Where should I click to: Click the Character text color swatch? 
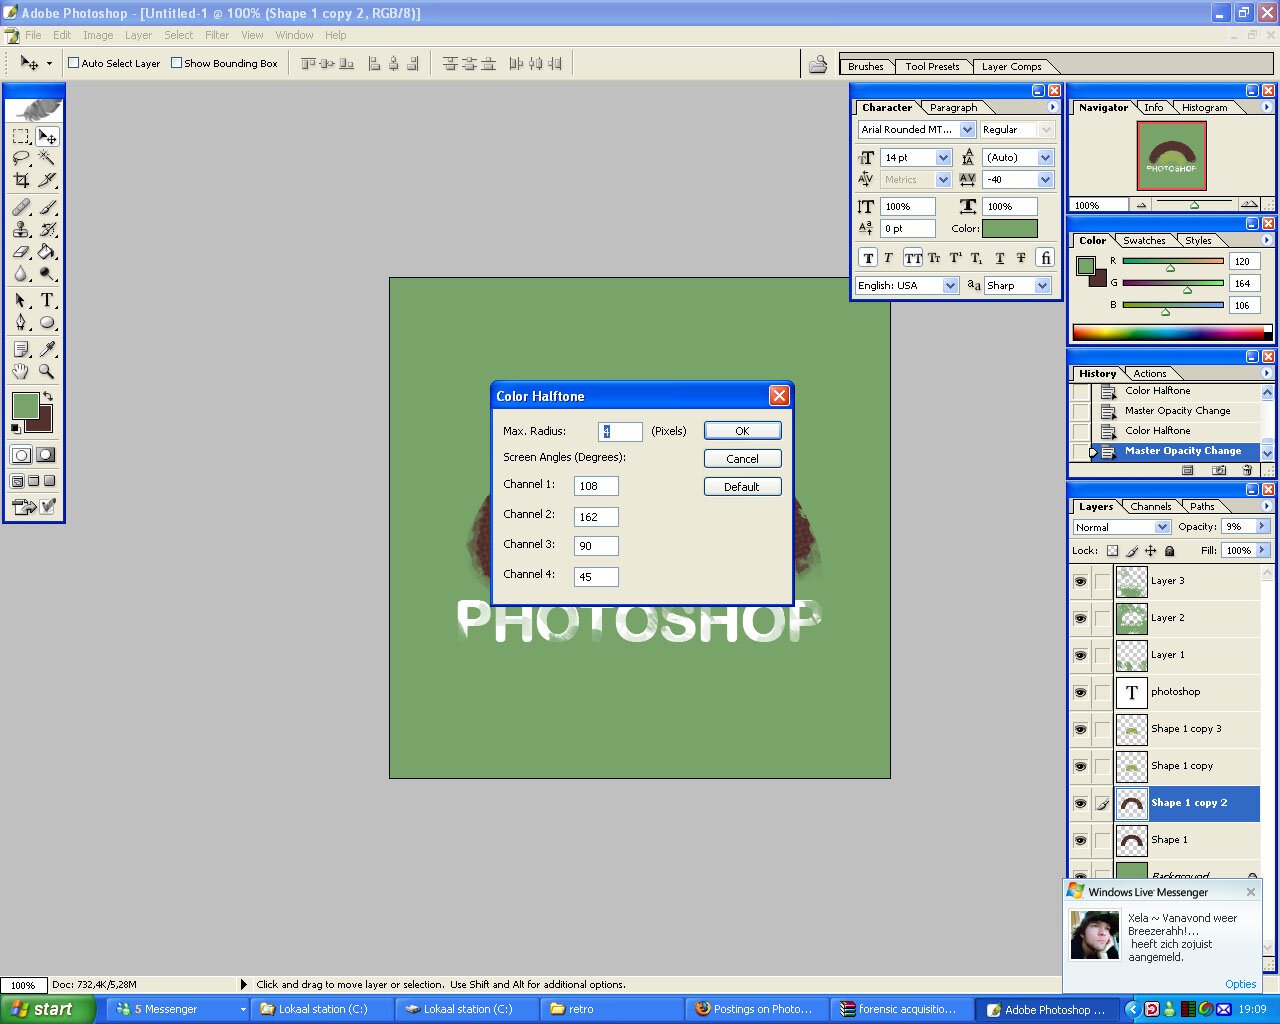tap(1010, 229)
